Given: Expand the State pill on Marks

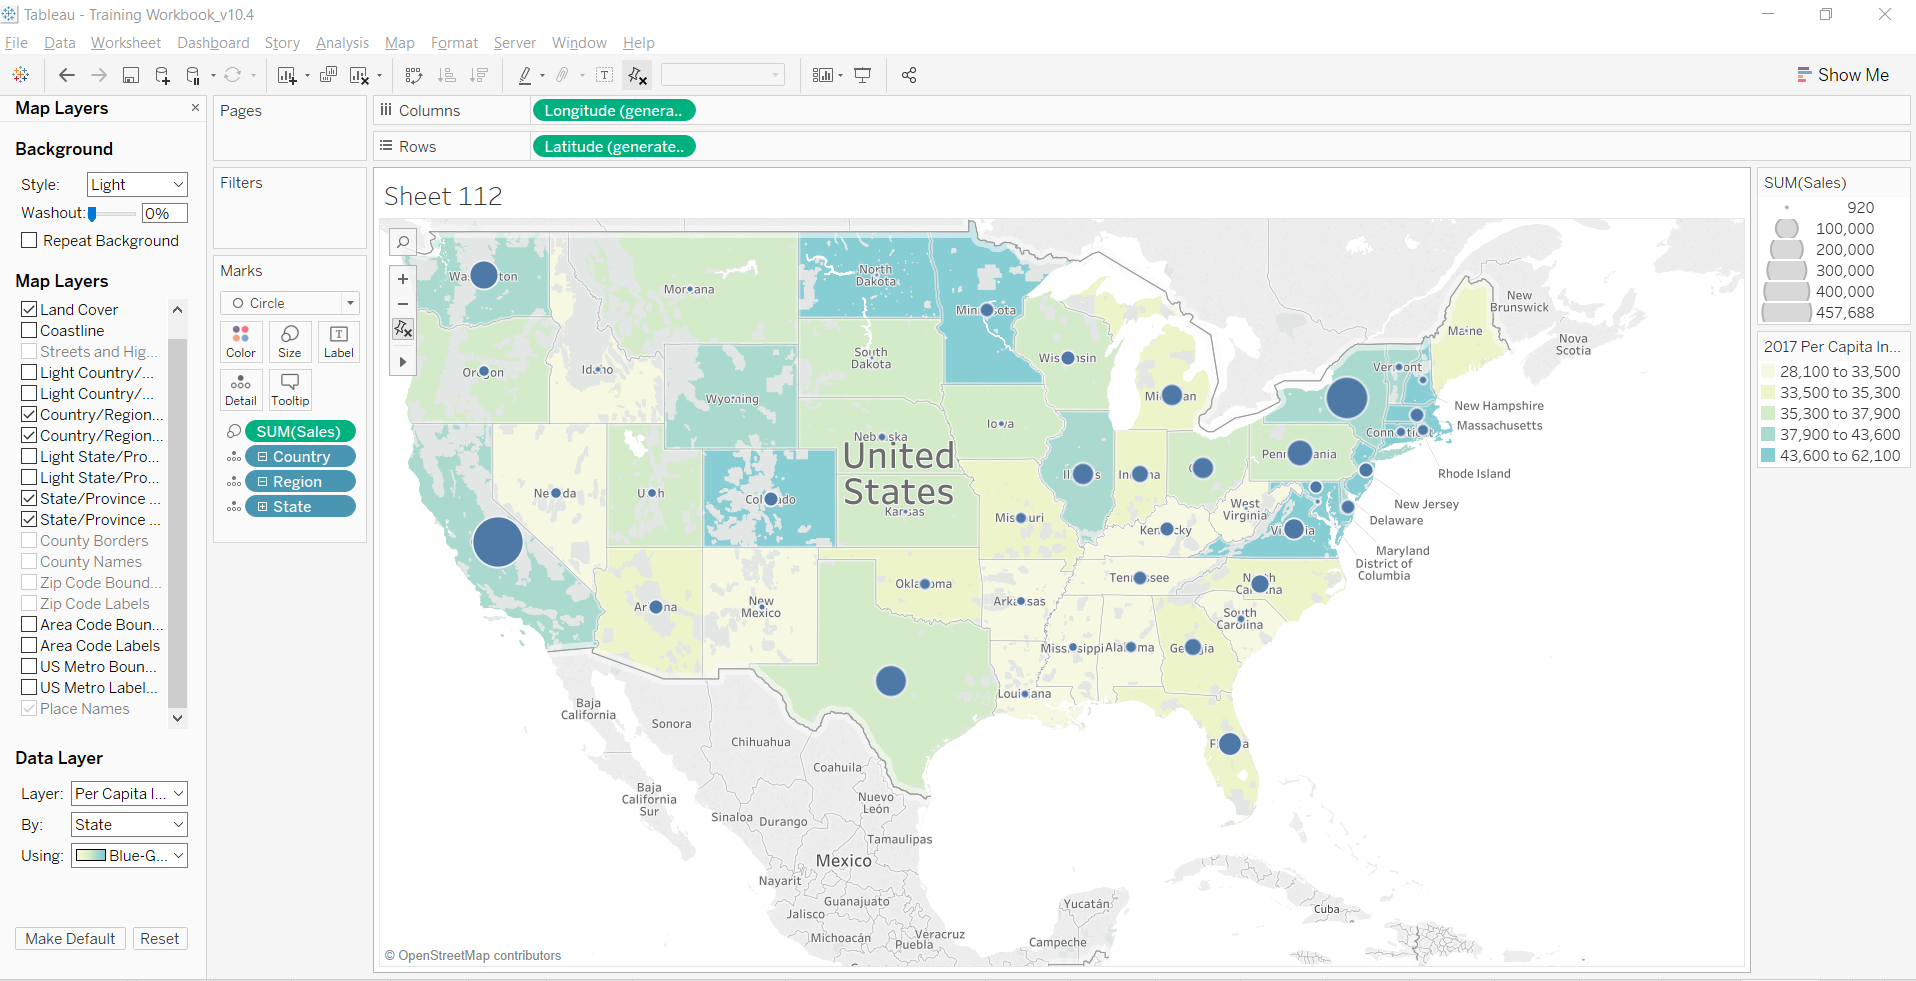Looking at the screenshot, I should (x=263, y=507).
